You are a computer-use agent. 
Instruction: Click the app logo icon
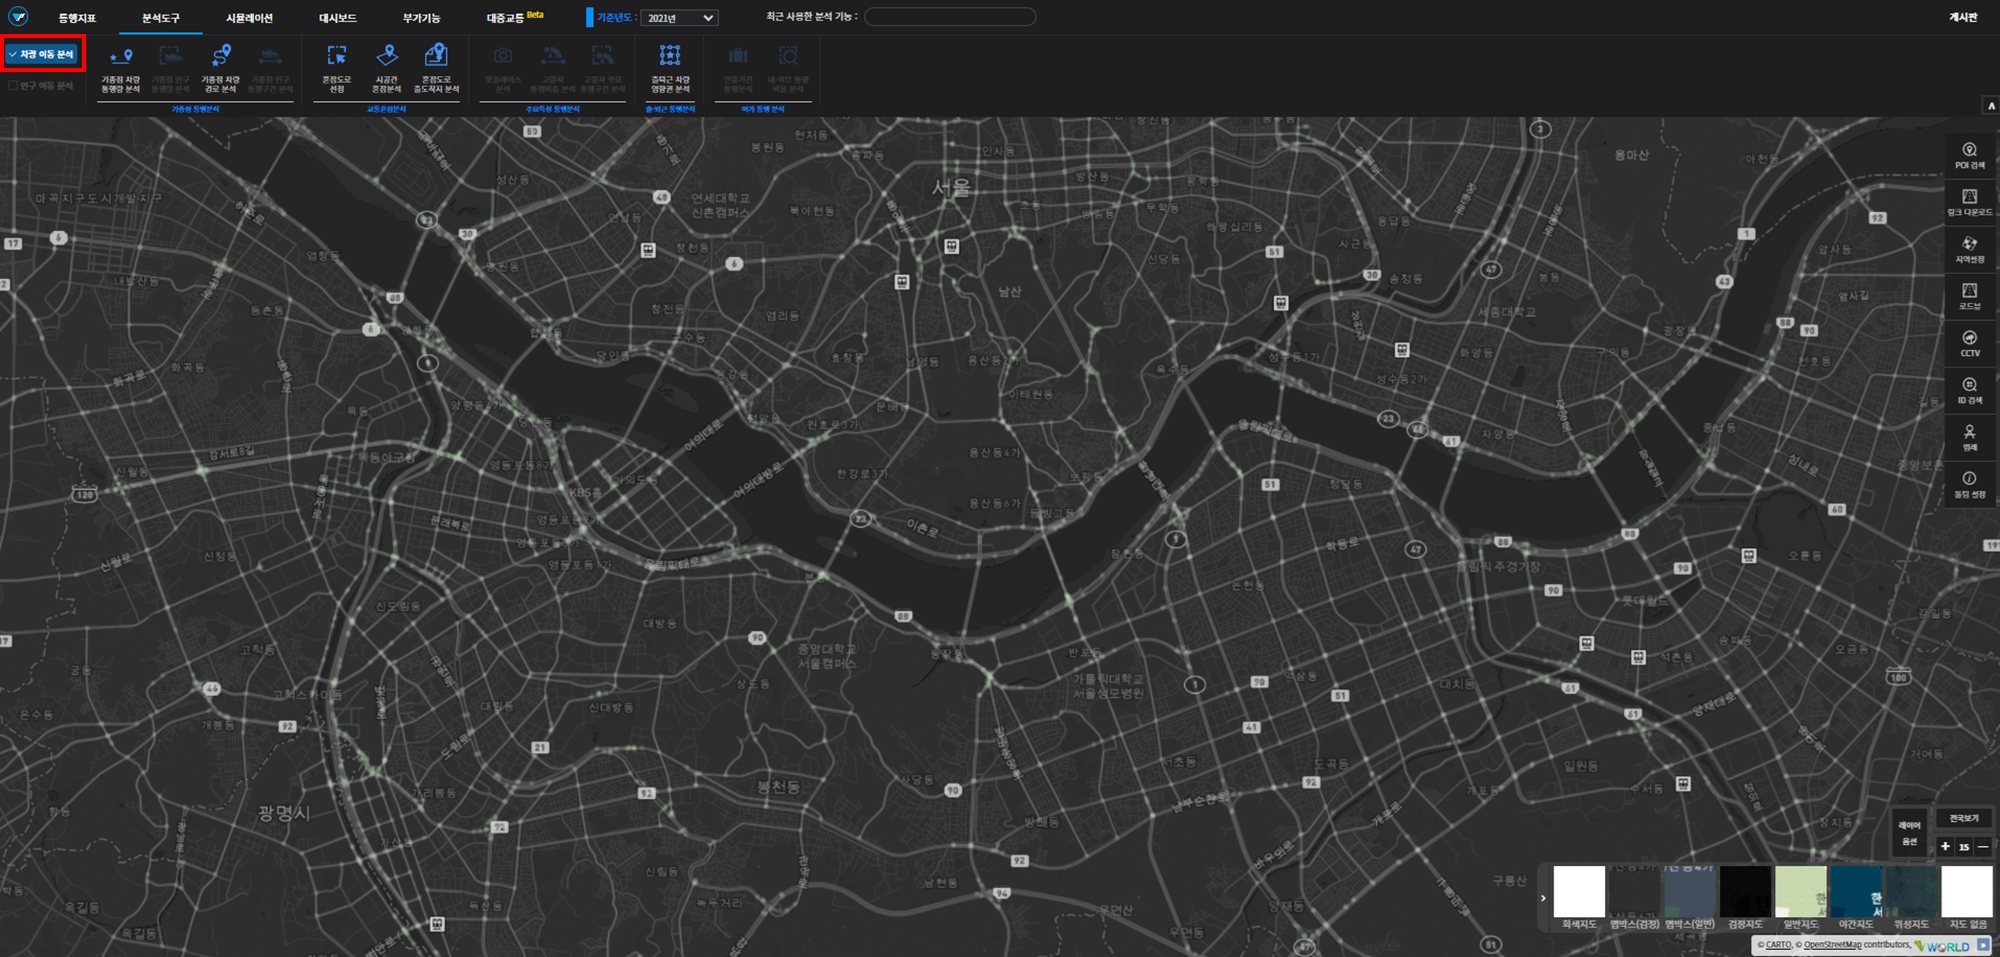[x=18, y=17]
